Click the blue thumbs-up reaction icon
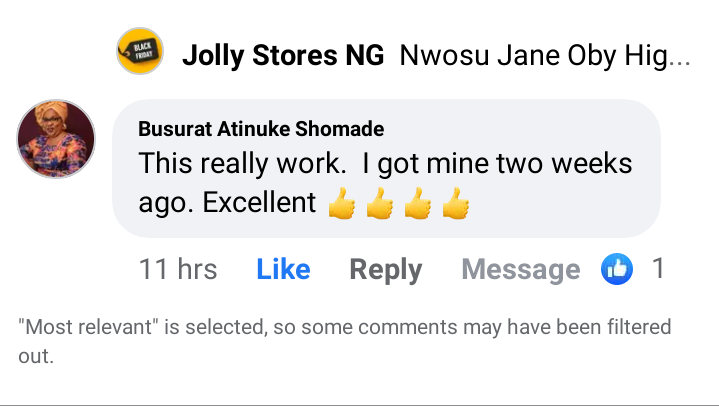Screen dimensions: 719x410 (x=617, y=268)
